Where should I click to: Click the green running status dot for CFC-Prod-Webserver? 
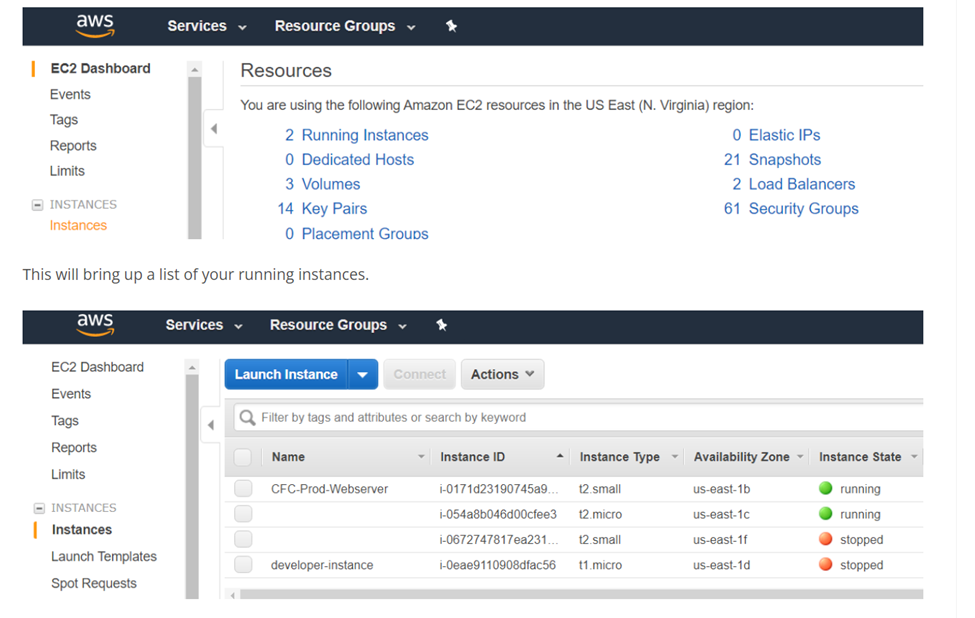click(826, 488)
